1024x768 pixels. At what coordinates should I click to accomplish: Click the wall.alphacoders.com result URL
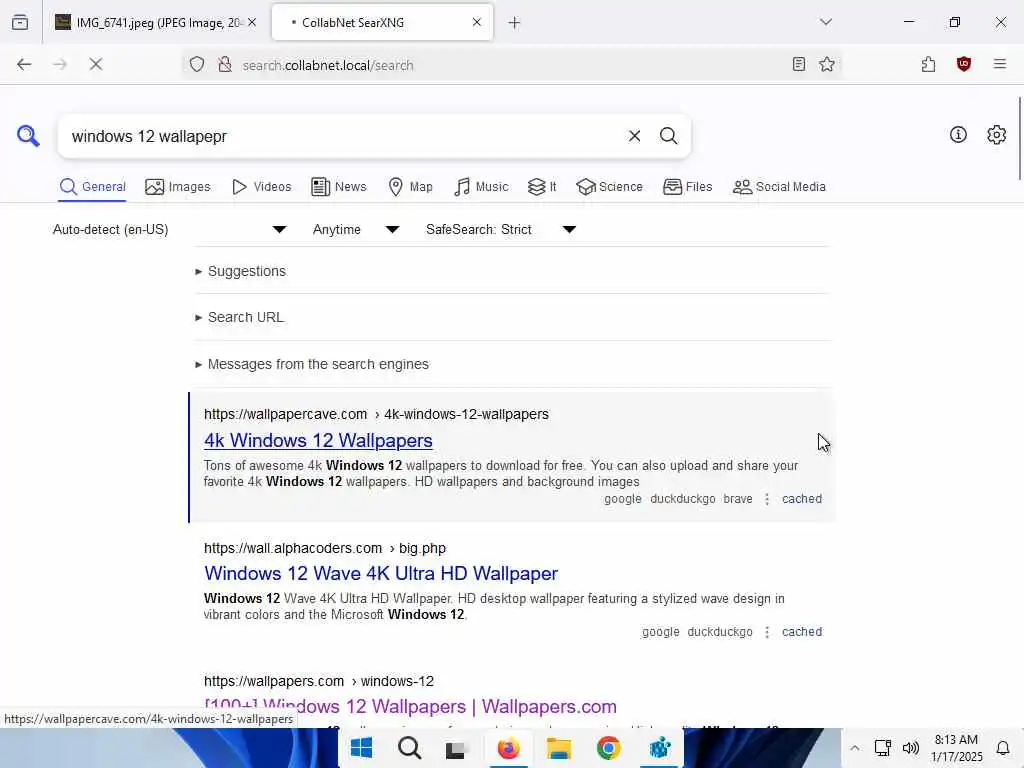(x=325, y=549)
